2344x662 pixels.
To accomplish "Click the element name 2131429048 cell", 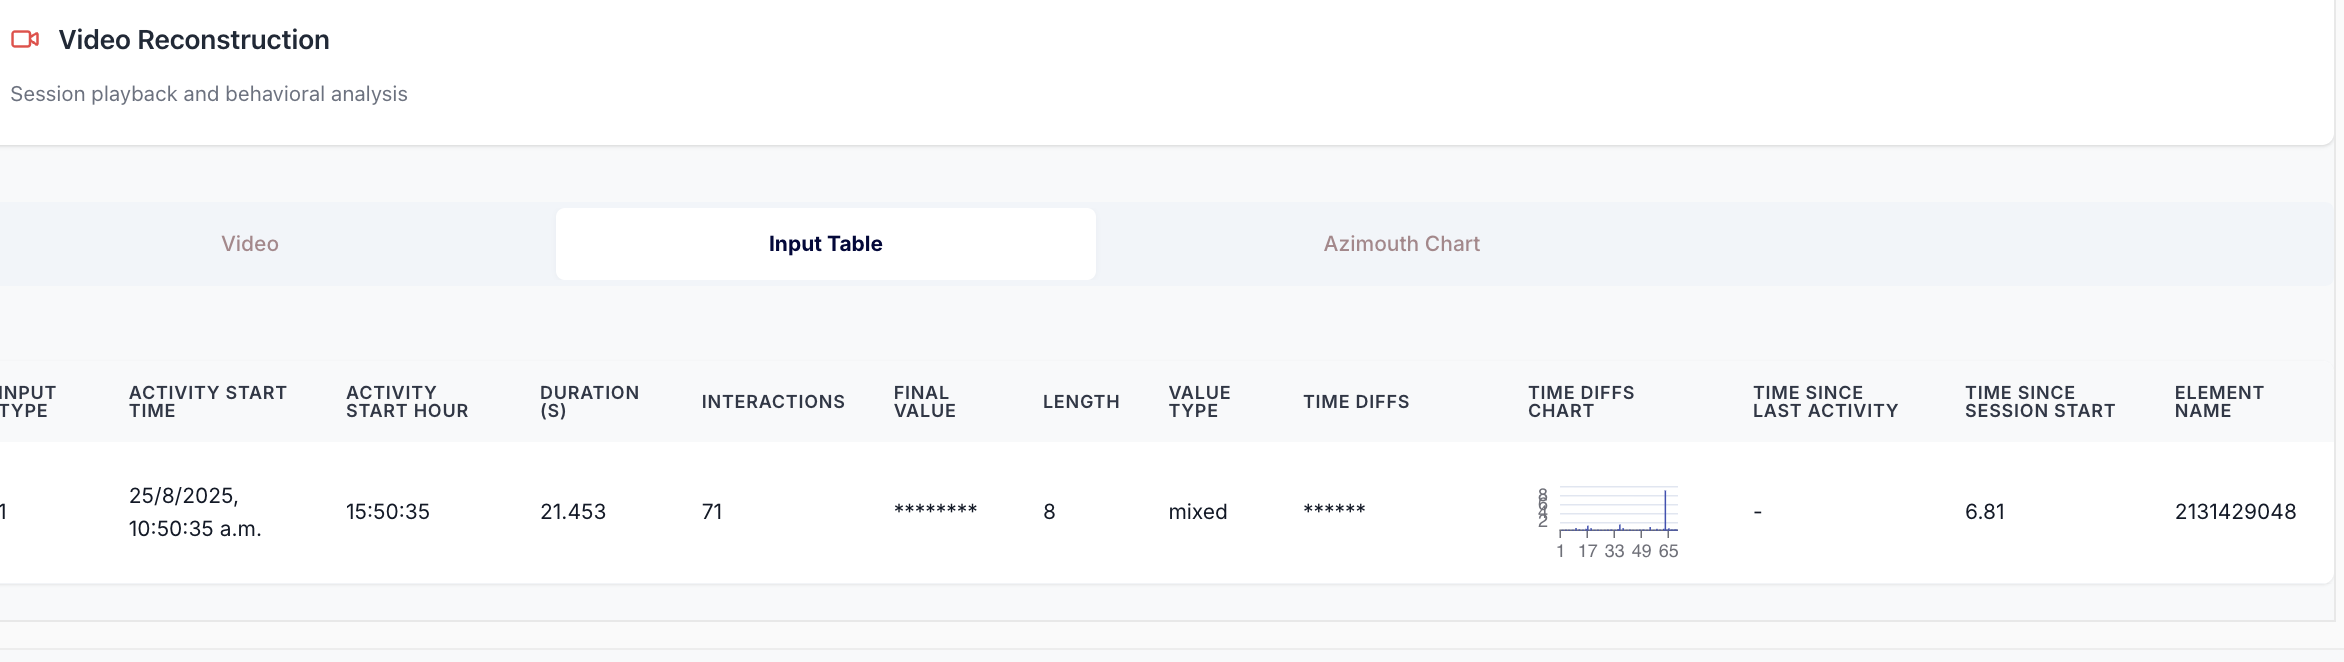I will pyautogui.click(x=2235, y=512).
